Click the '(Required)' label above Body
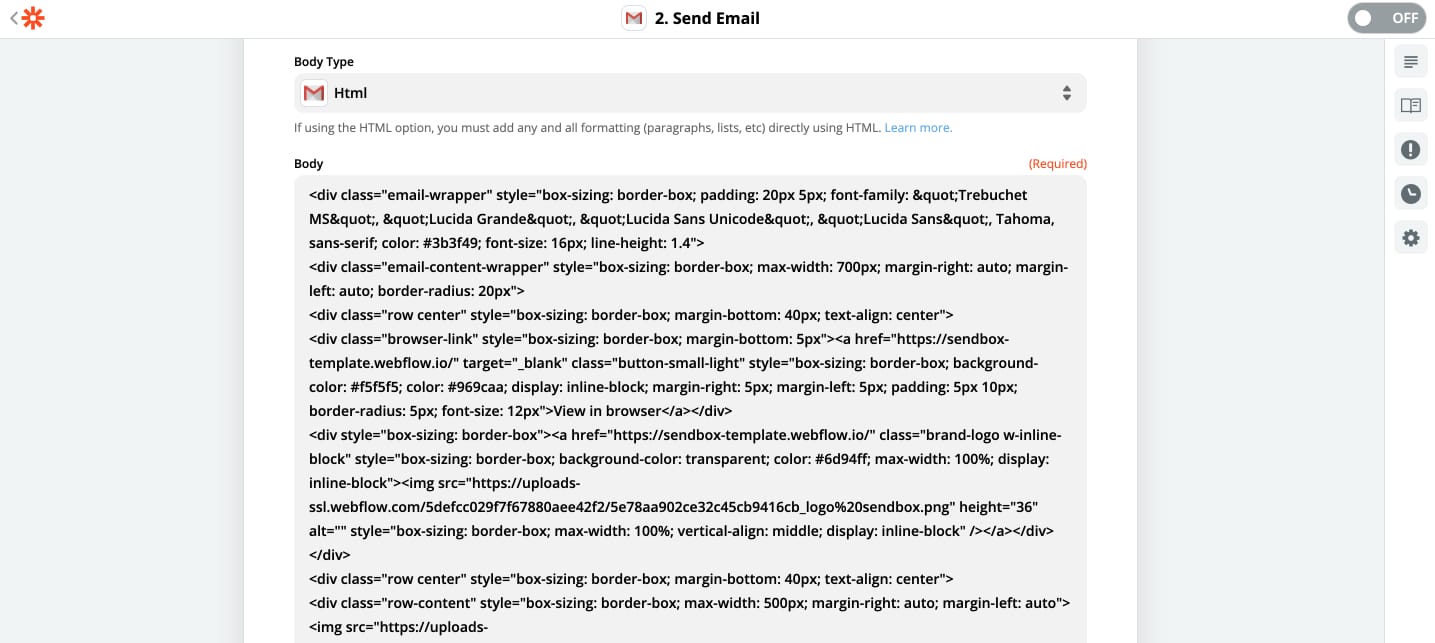 (x=1057, y=164)
